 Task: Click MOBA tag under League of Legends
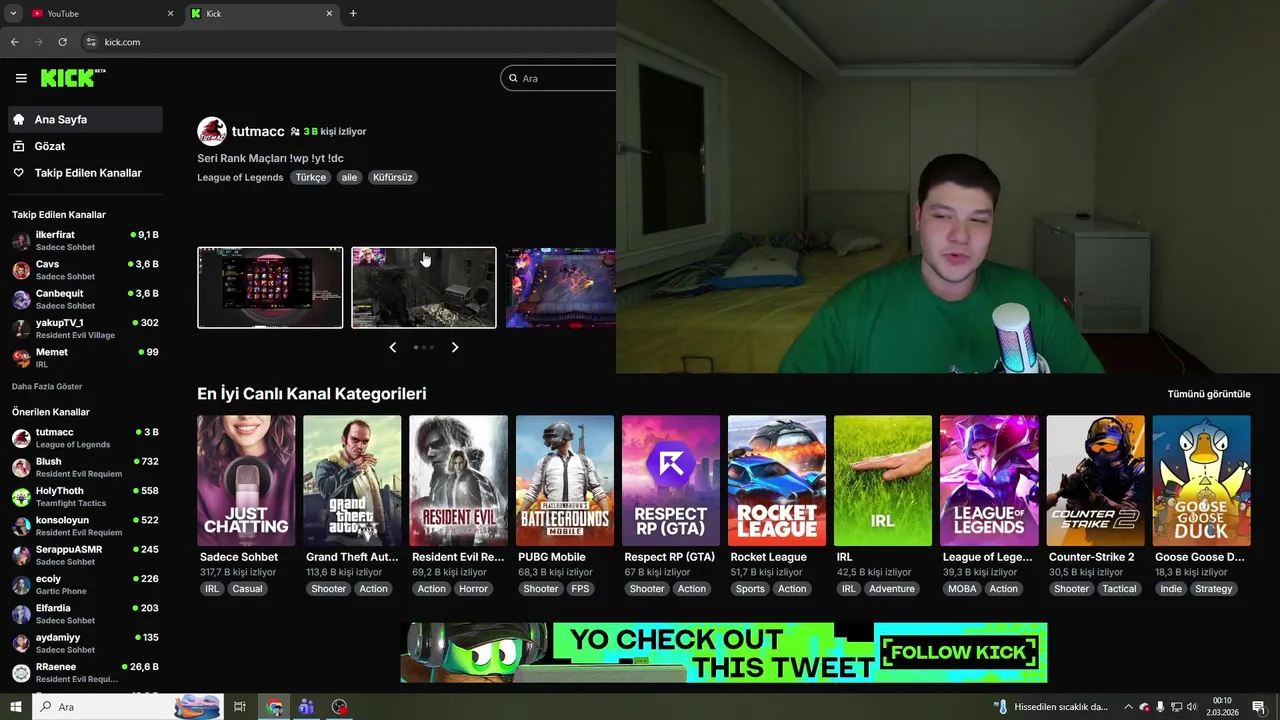962,589
